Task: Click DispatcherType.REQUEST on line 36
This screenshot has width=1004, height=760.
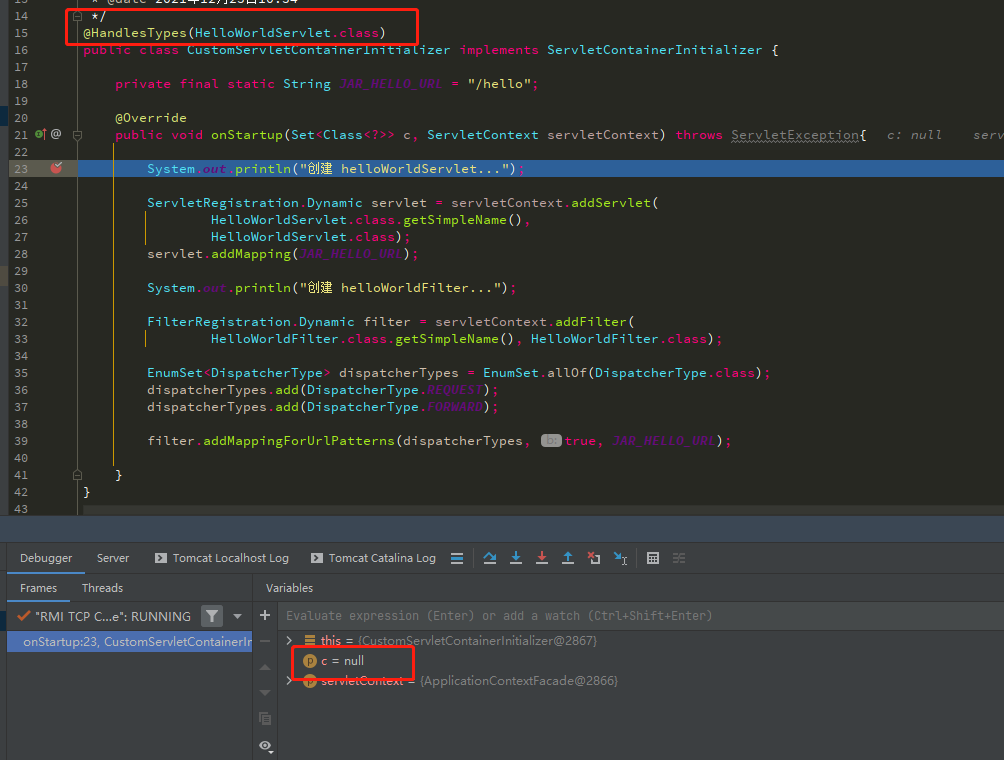Action: tap(394, 390)
